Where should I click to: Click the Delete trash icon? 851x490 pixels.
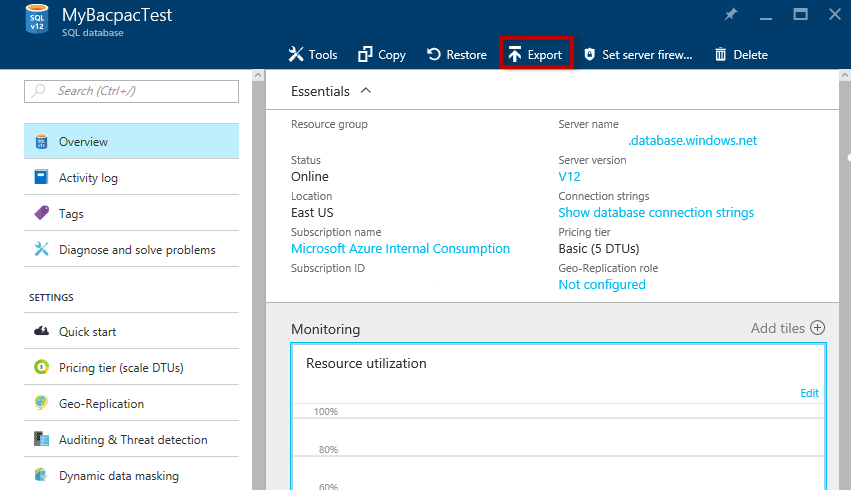pos(720,54)
